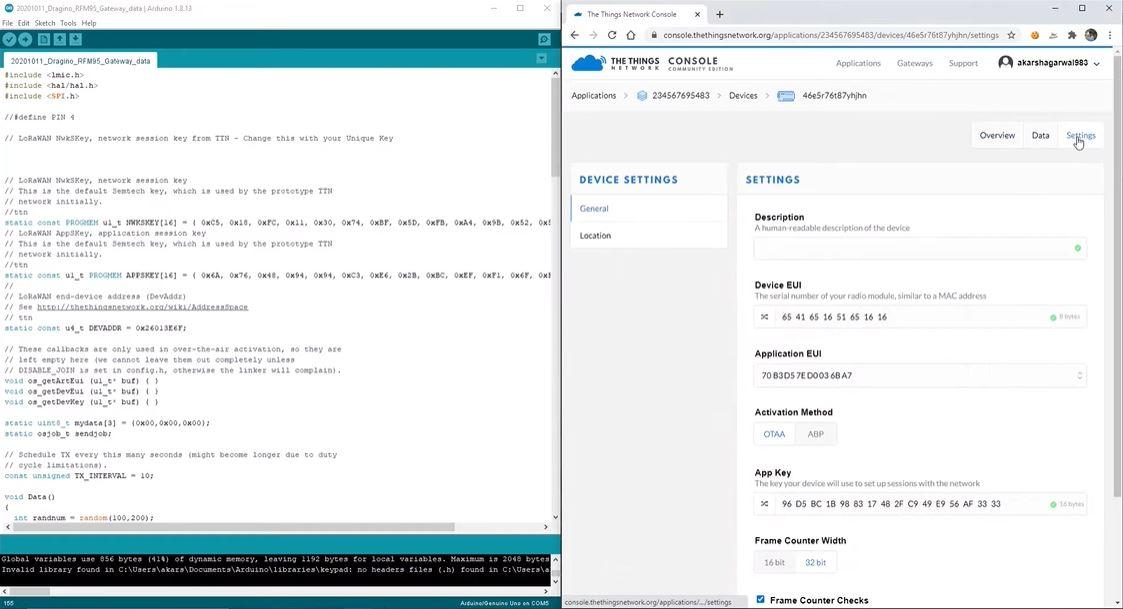This screenshot has width=1123, height=609.
Task: Click the Arduino logo in the title bar
Action: pos(9,8)
